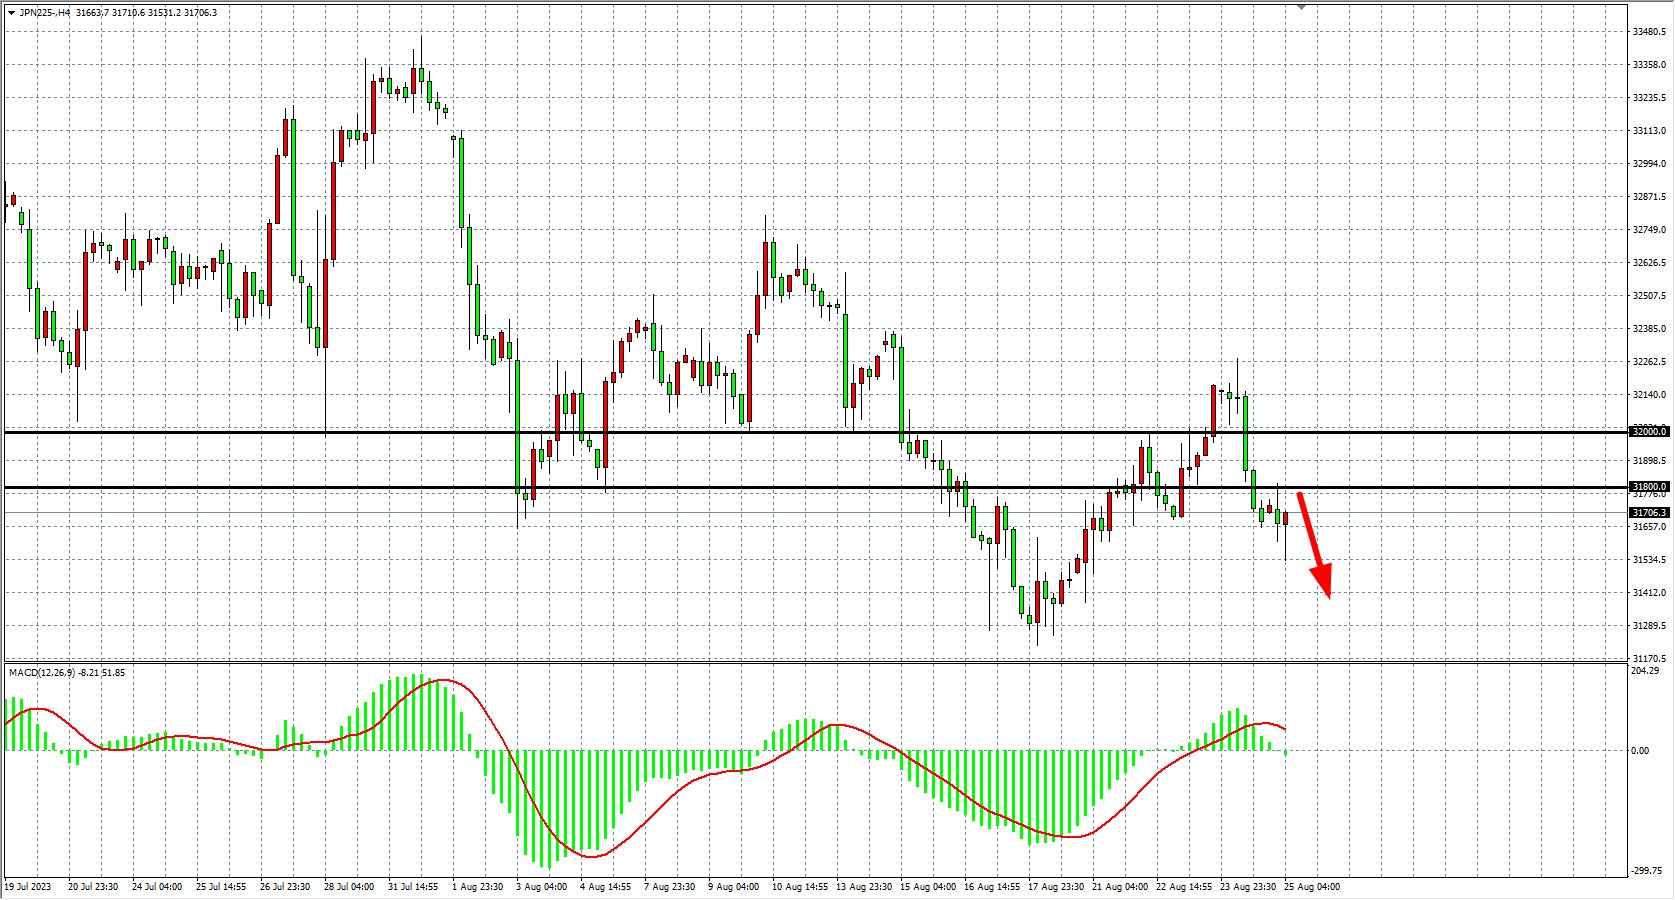1675x900 pixels.
Task: Click the last red candle on chart
Action: click(x=1285, y=518)
